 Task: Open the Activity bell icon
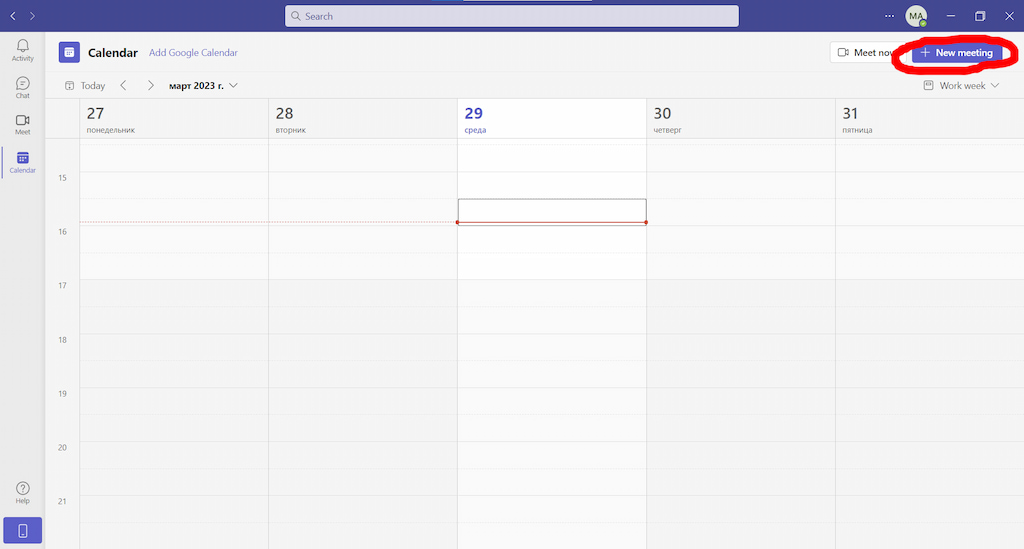click(x=22, y=50)
